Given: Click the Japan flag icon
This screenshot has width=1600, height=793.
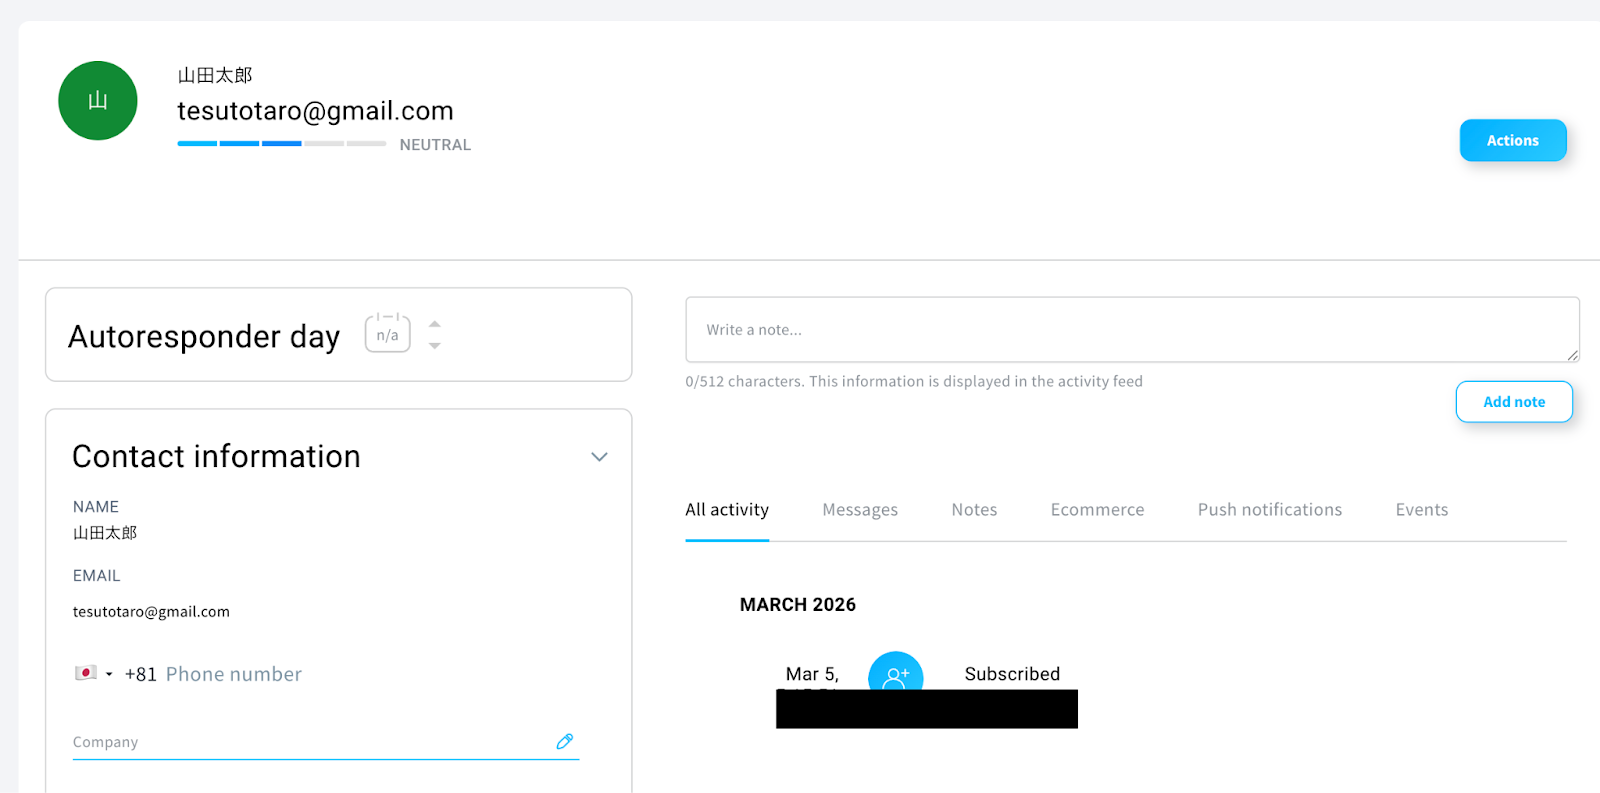Looking at the screenshot, I should (x=86, y=673).
